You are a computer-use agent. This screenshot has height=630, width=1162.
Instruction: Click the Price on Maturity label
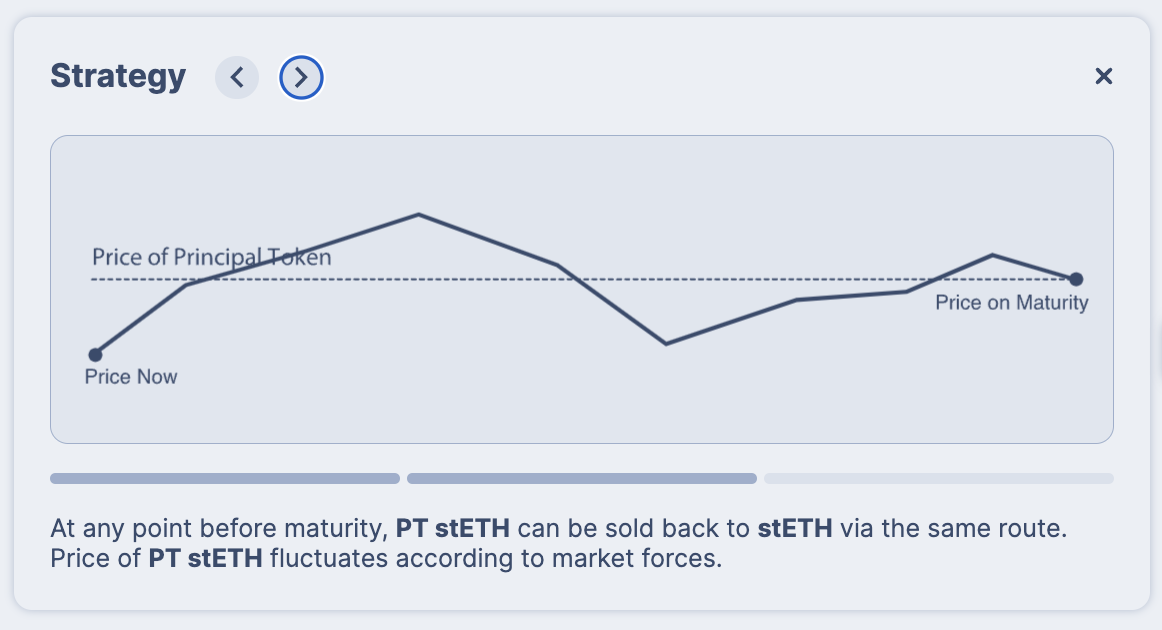(x=1011, y=302)
